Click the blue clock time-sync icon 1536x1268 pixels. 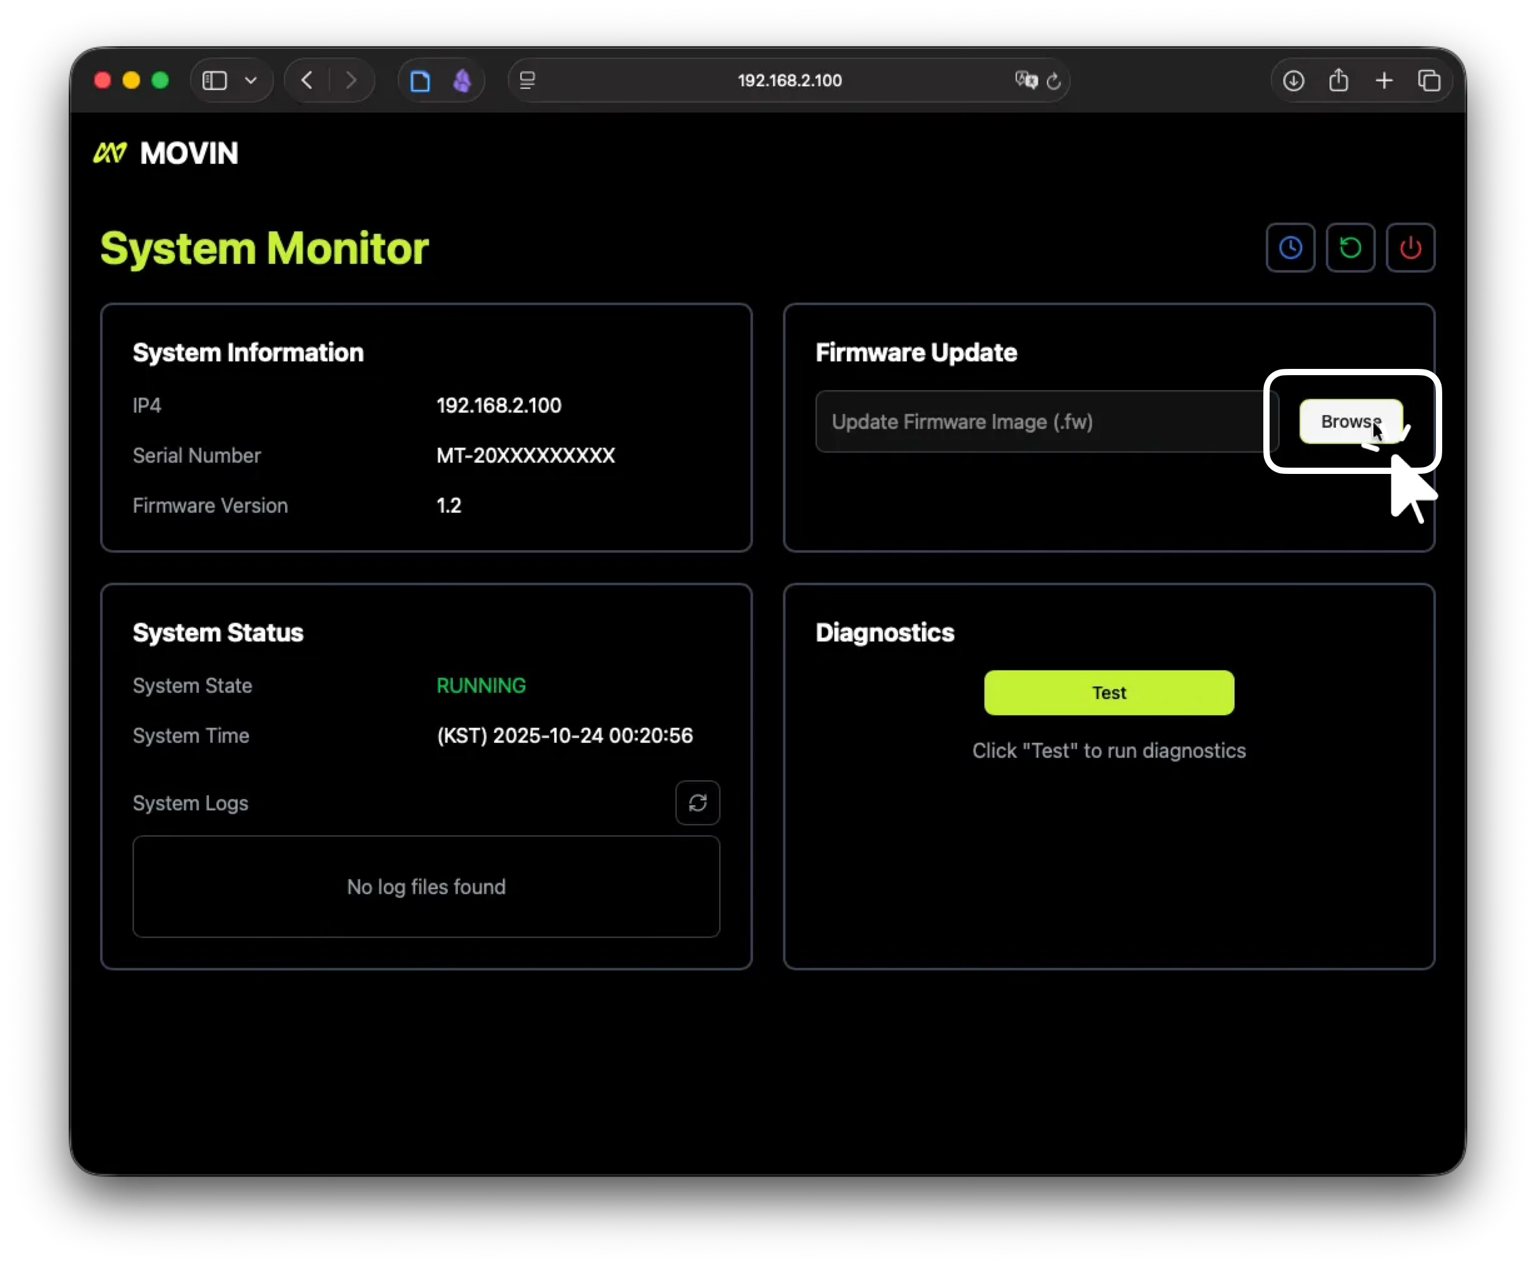tap(1290, 248)
